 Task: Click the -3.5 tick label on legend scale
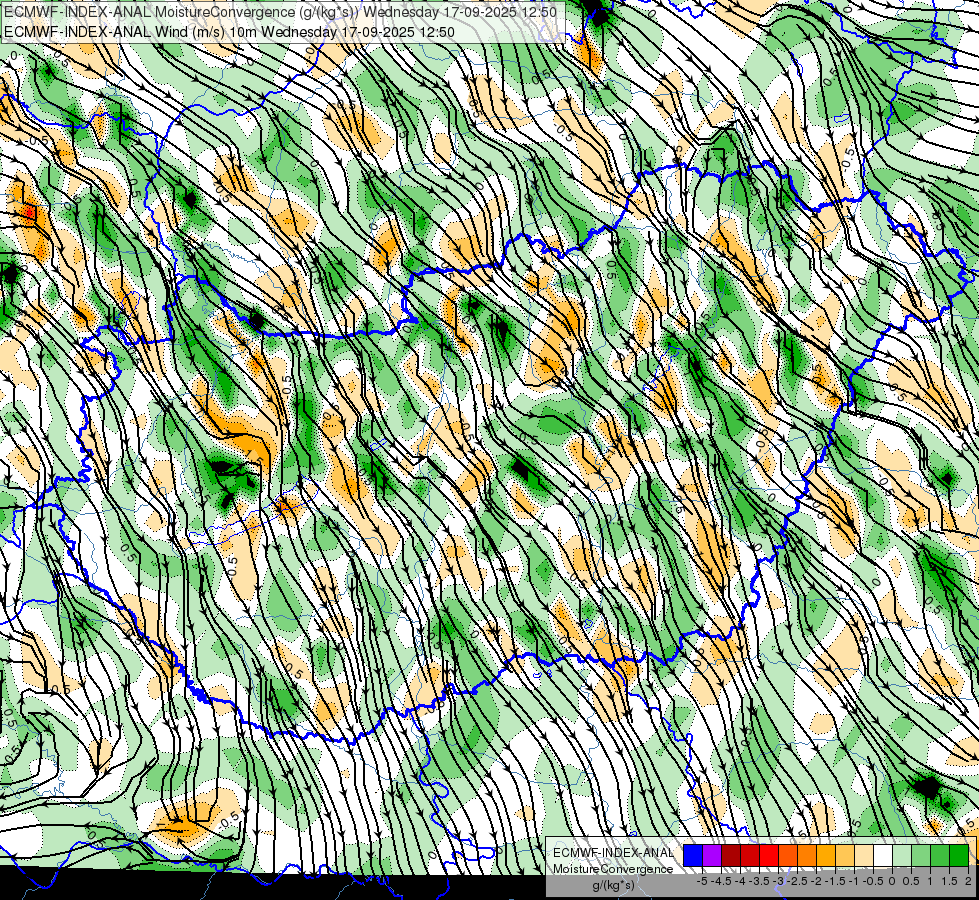tap(759, 881)
